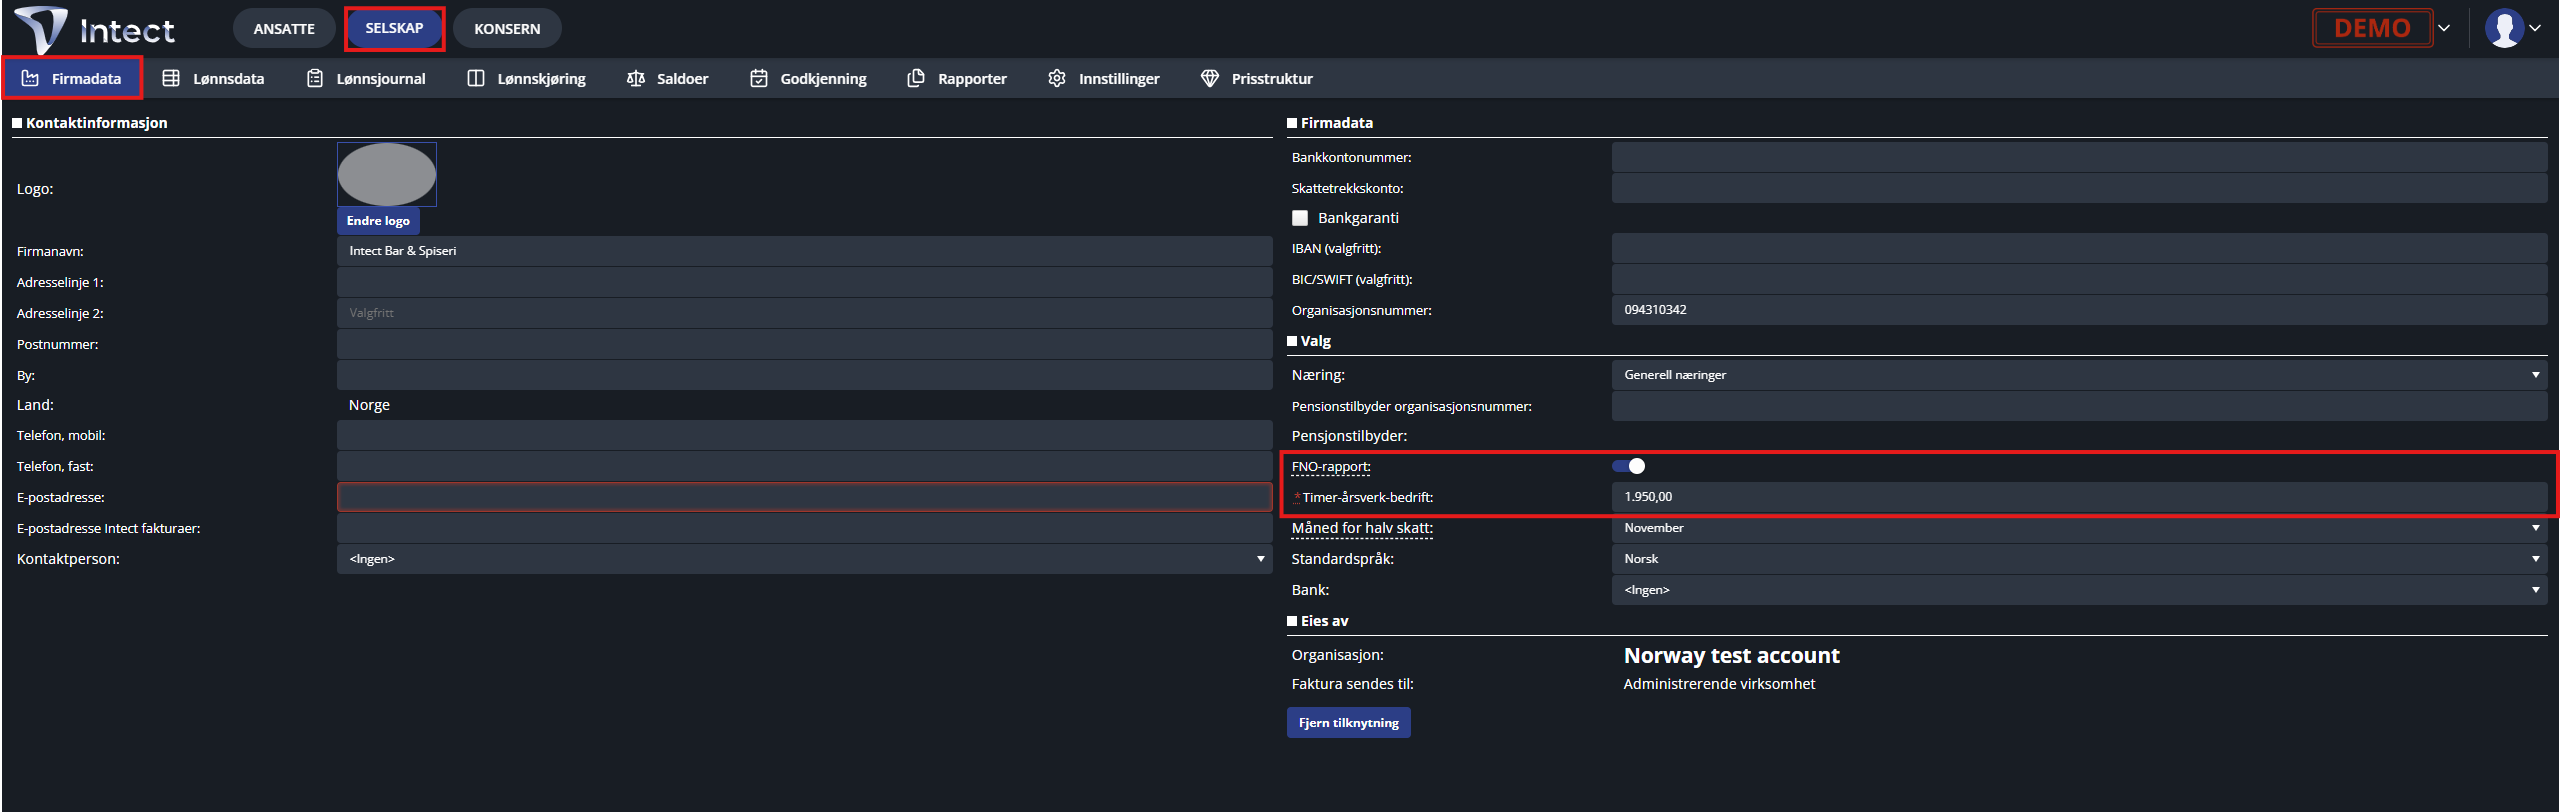Open the Måned for halv skatt dropdown
Viewport: 2560px width, 812px height.
[2079, 528]
